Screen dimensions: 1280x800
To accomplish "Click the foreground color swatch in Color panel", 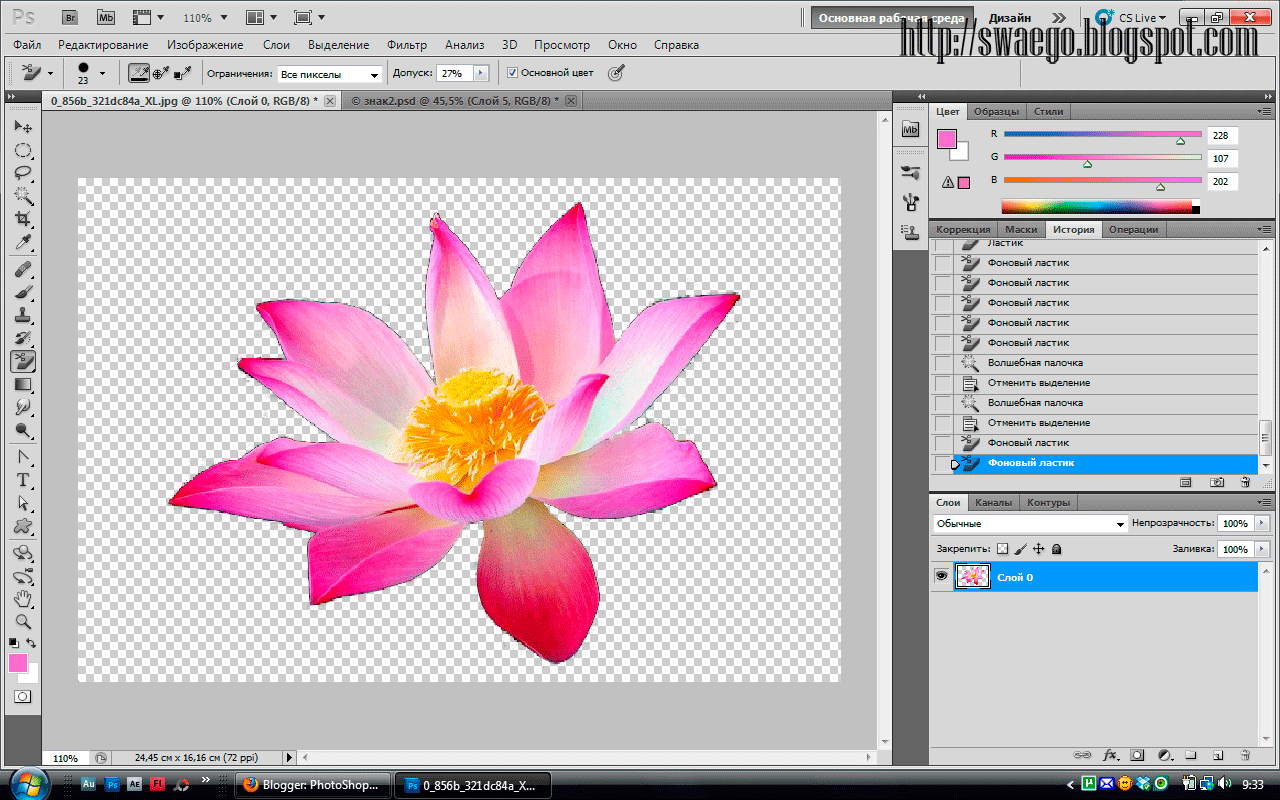I will point(946,139).
